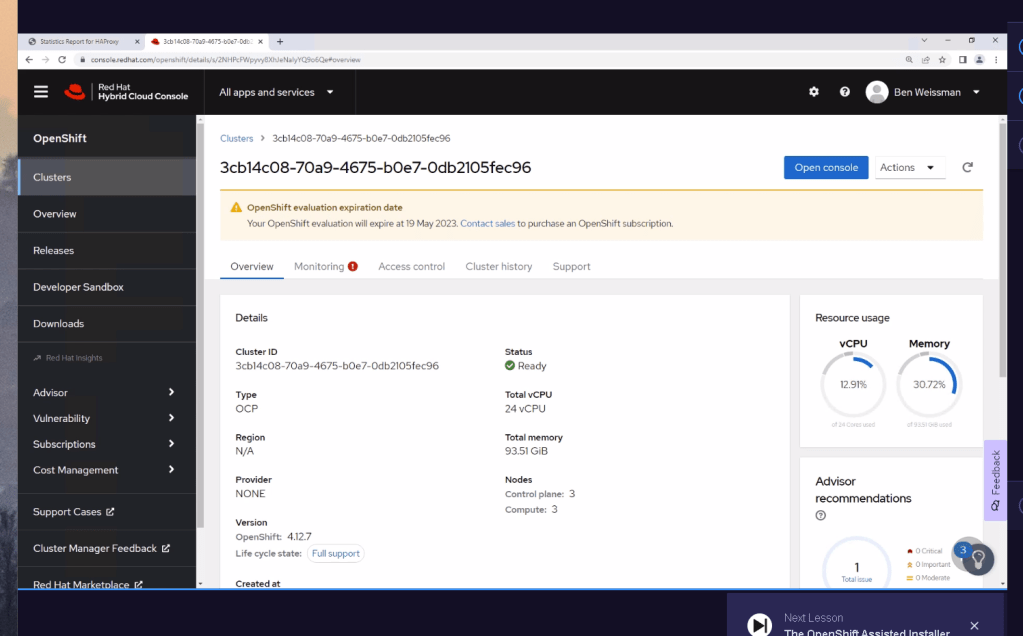This screenshot has height=636, width=1023.
Task: Click the Monitoring tab red alert icon
Action: pyautogui.click(x=353, y=266)
